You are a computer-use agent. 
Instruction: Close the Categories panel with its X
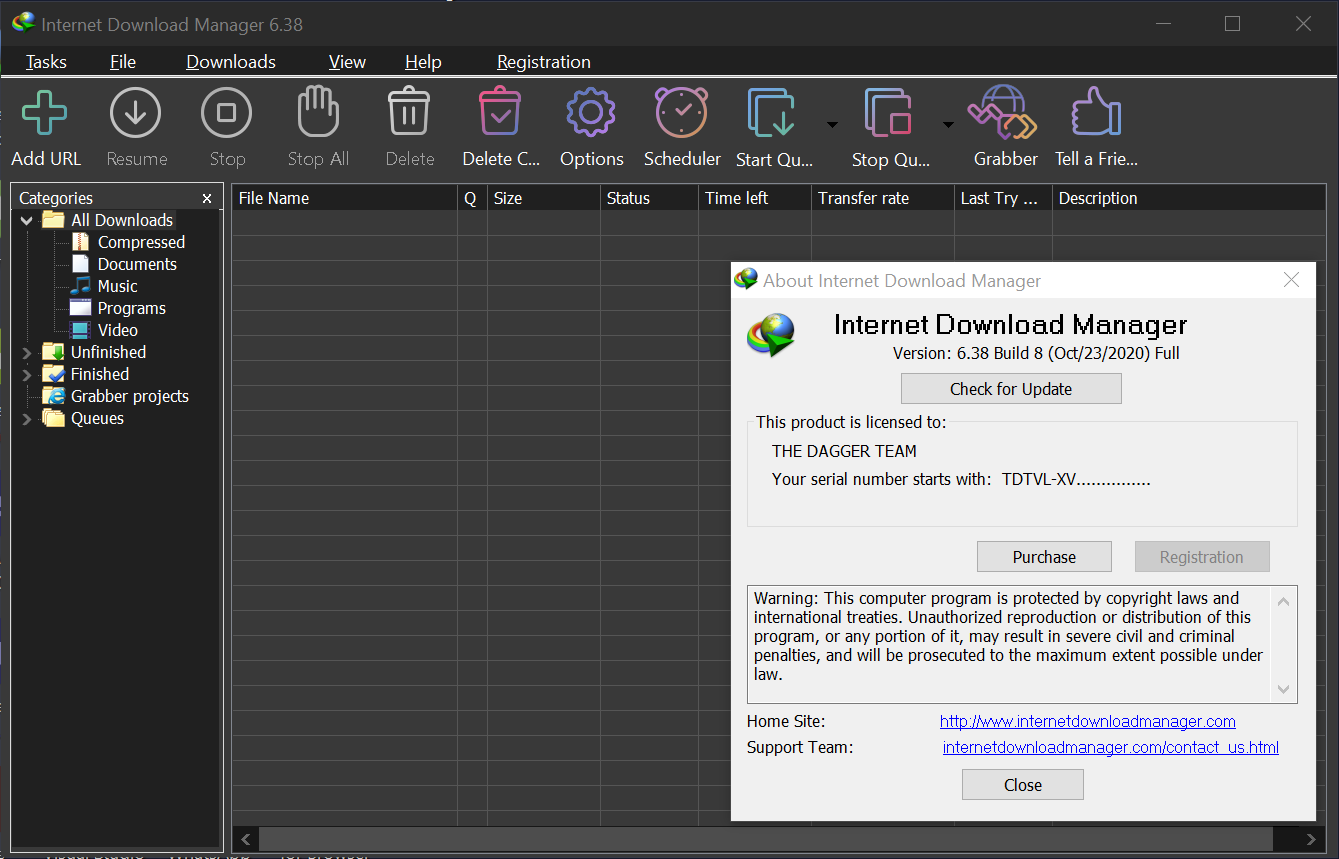tap(207, 198)
